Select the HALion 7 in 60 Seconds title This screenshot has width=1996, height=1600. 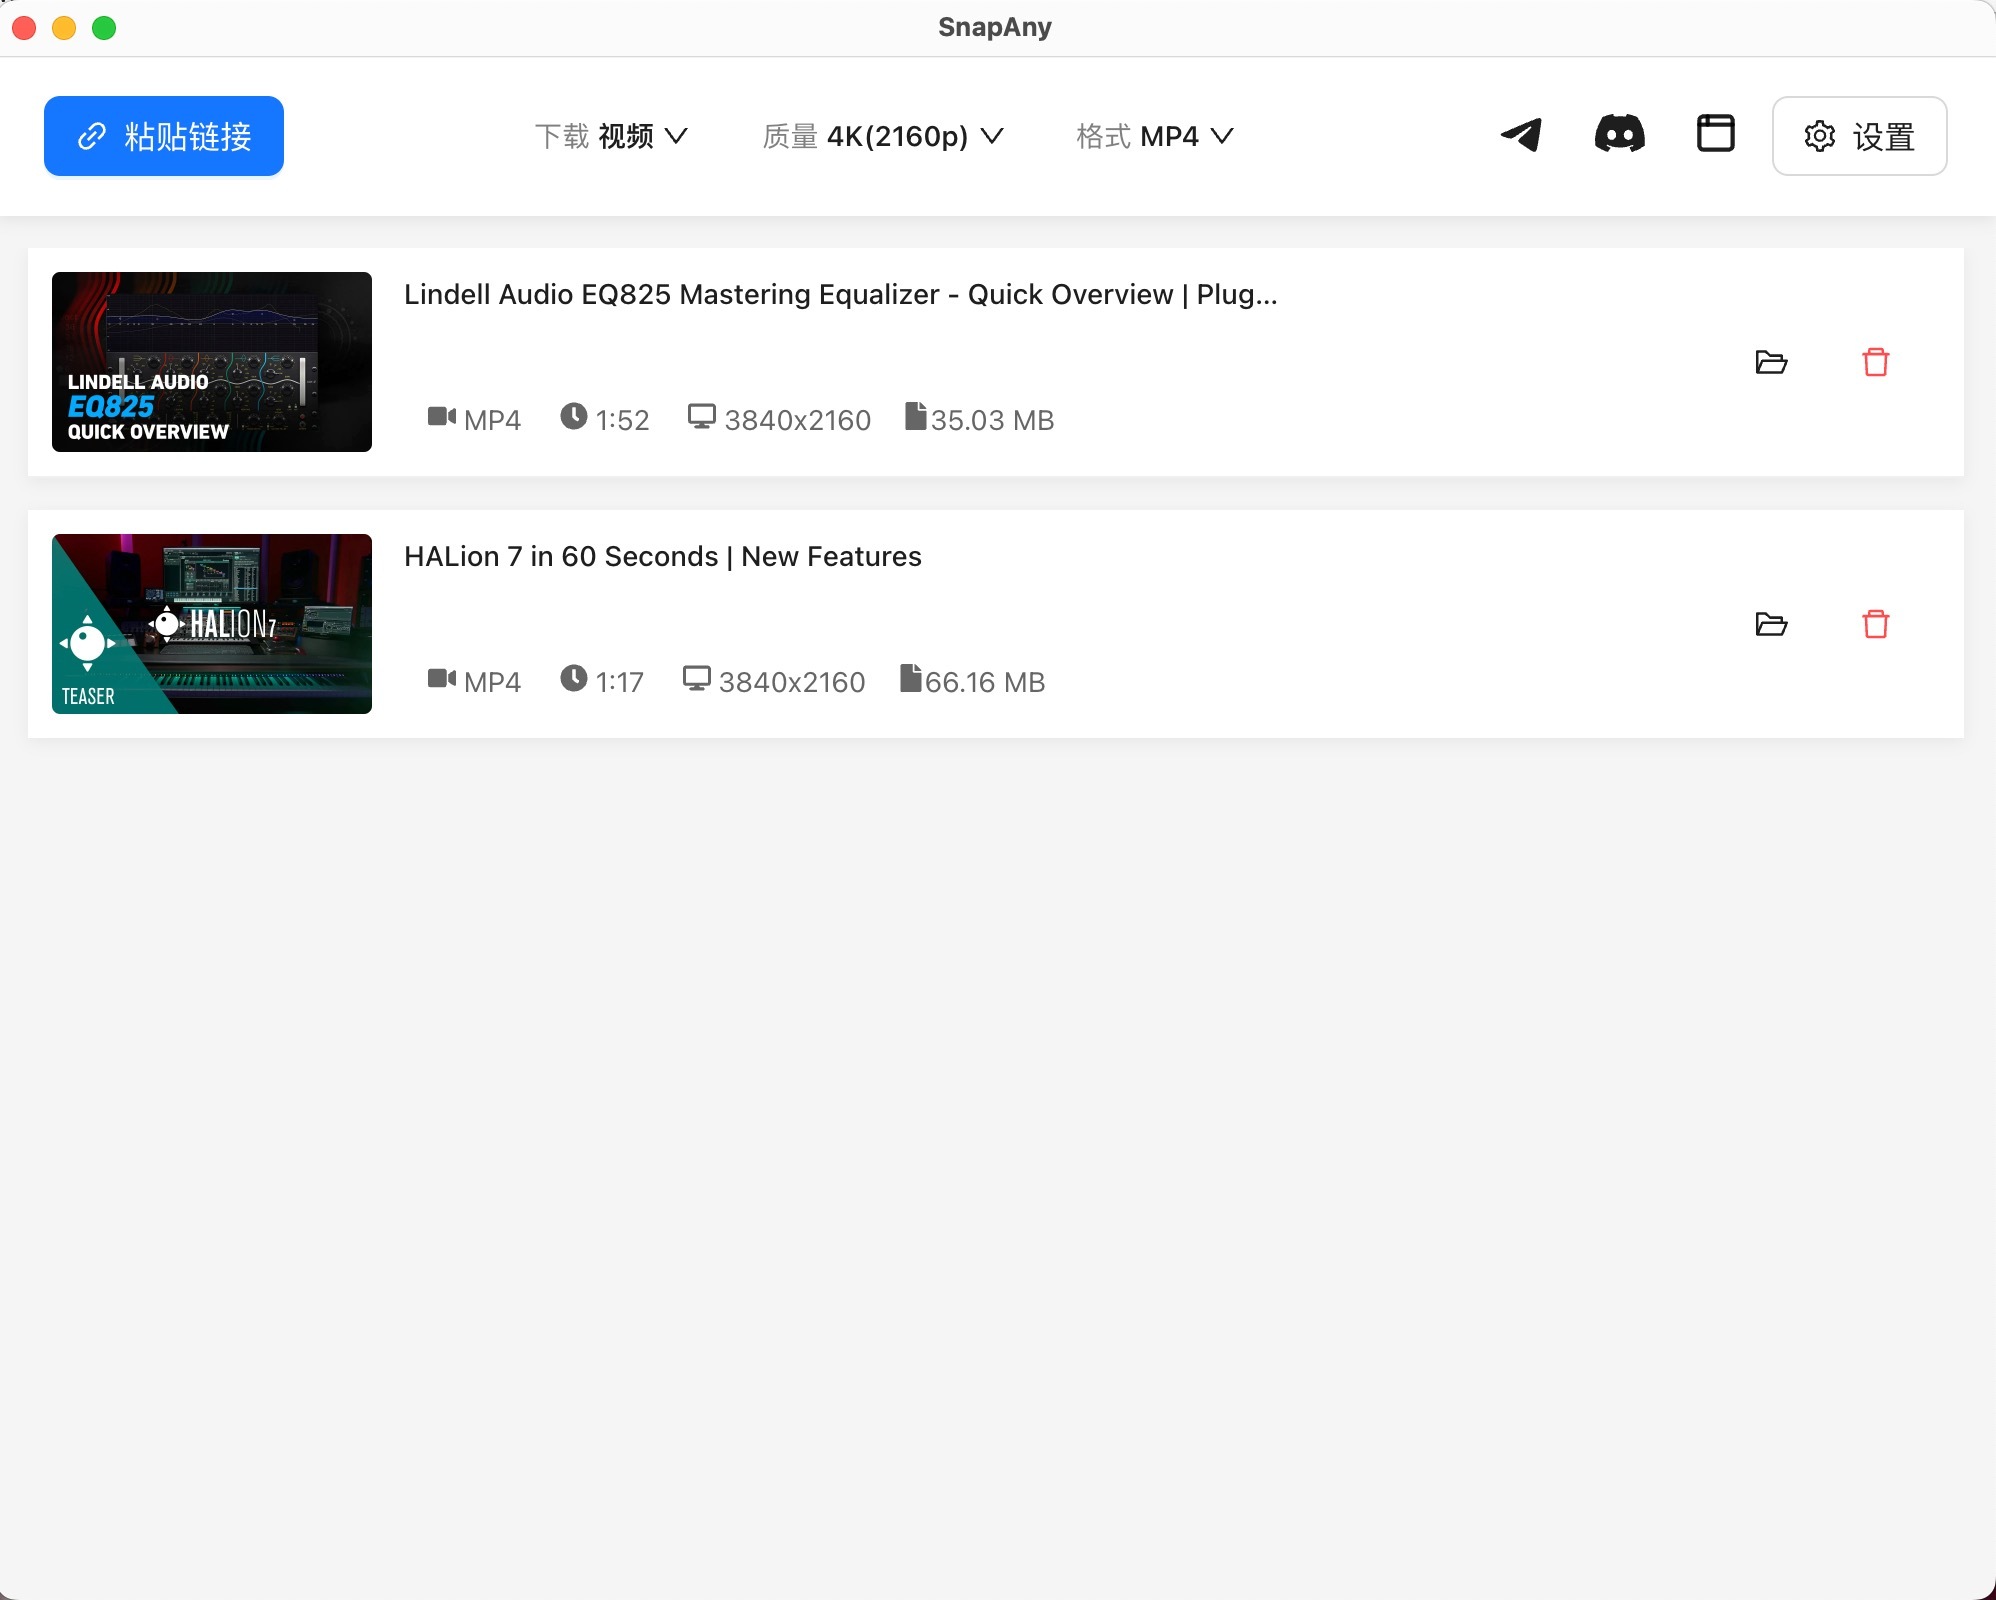click(x=663, y=556)
